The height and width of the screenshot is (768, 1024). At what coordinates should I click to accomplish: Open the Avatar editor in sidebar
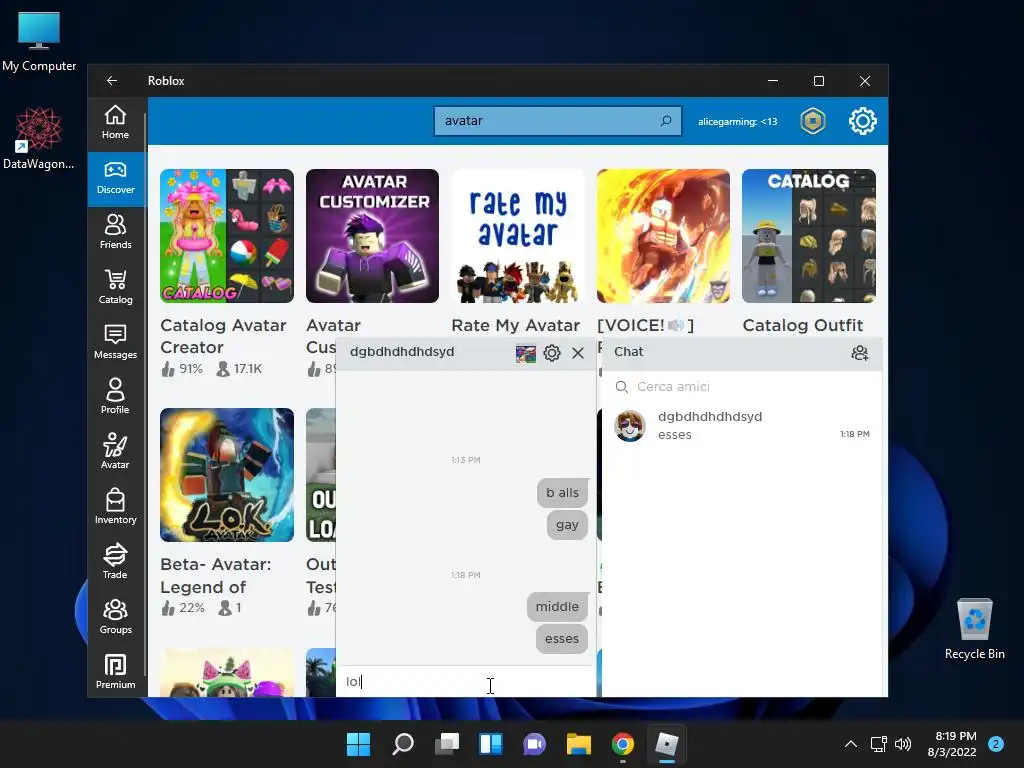[x=115, y=452]
